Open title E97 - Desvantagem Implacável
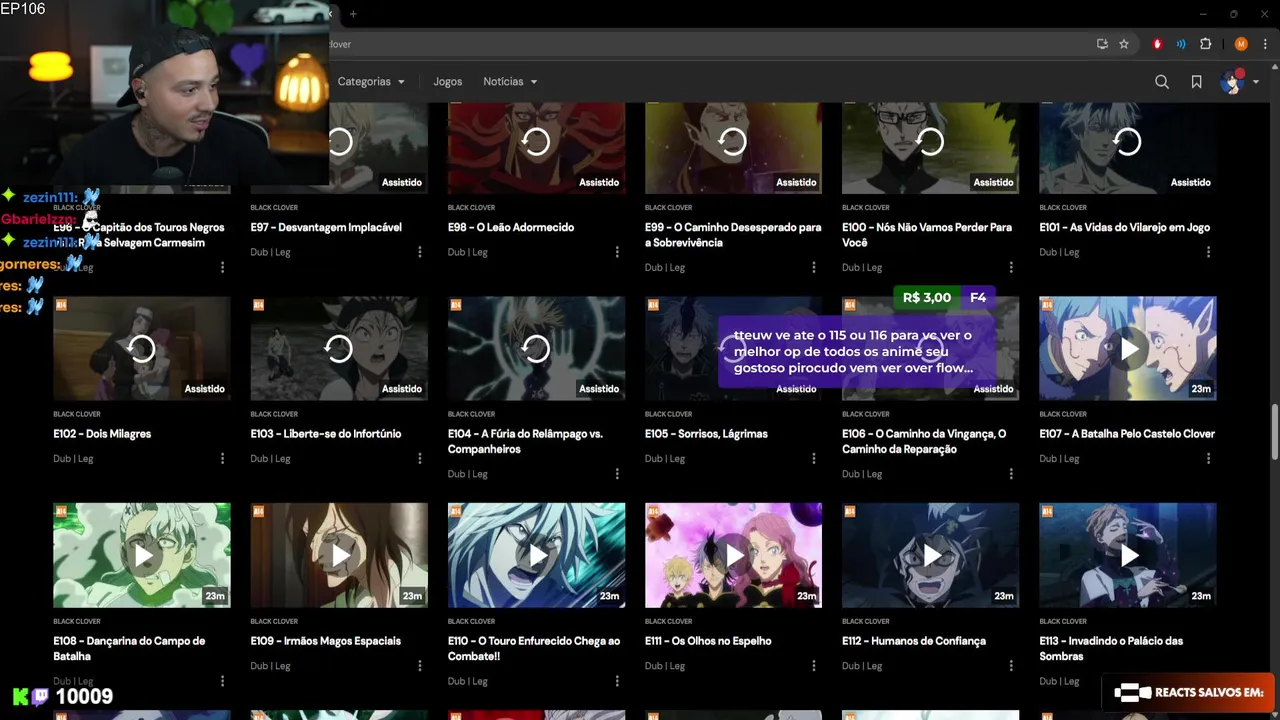This screenshot has height=720, width=1280. (x=326, y=227)
